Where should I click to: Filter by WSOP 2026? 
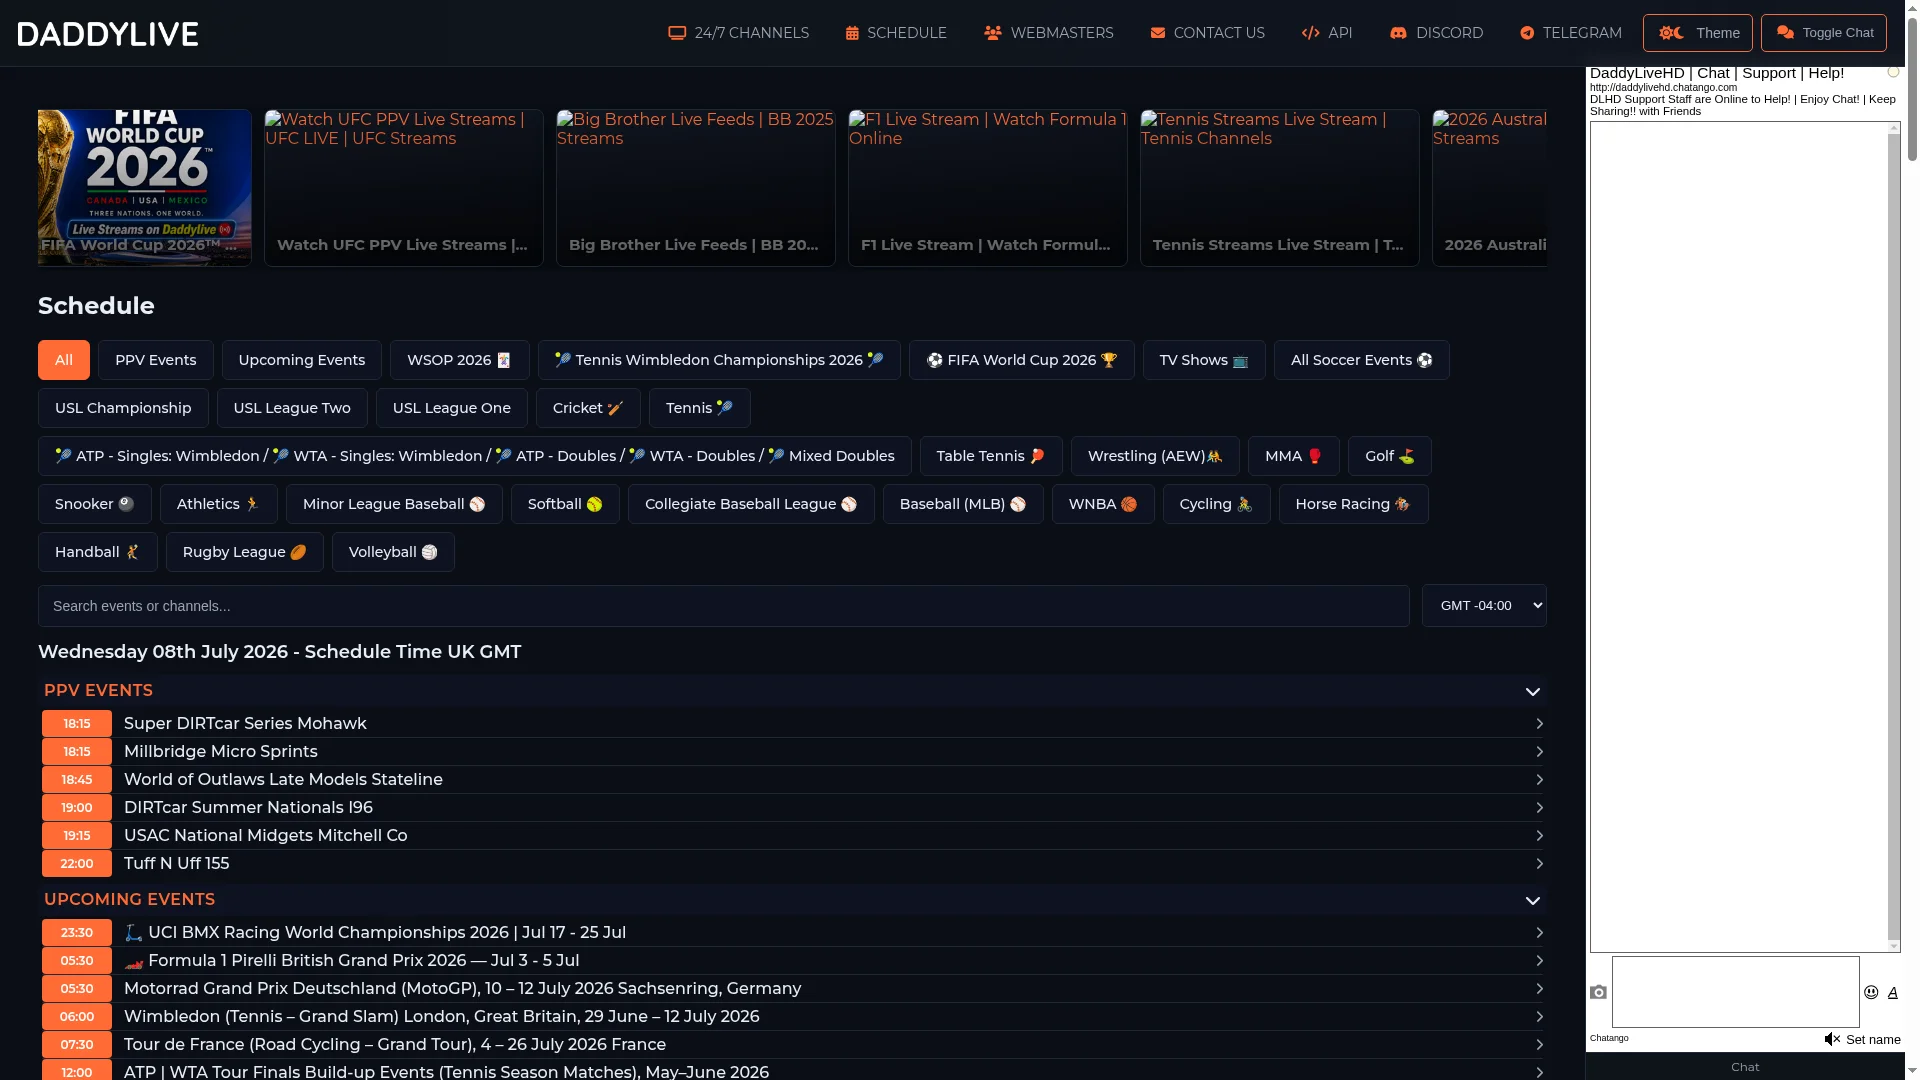460,360
